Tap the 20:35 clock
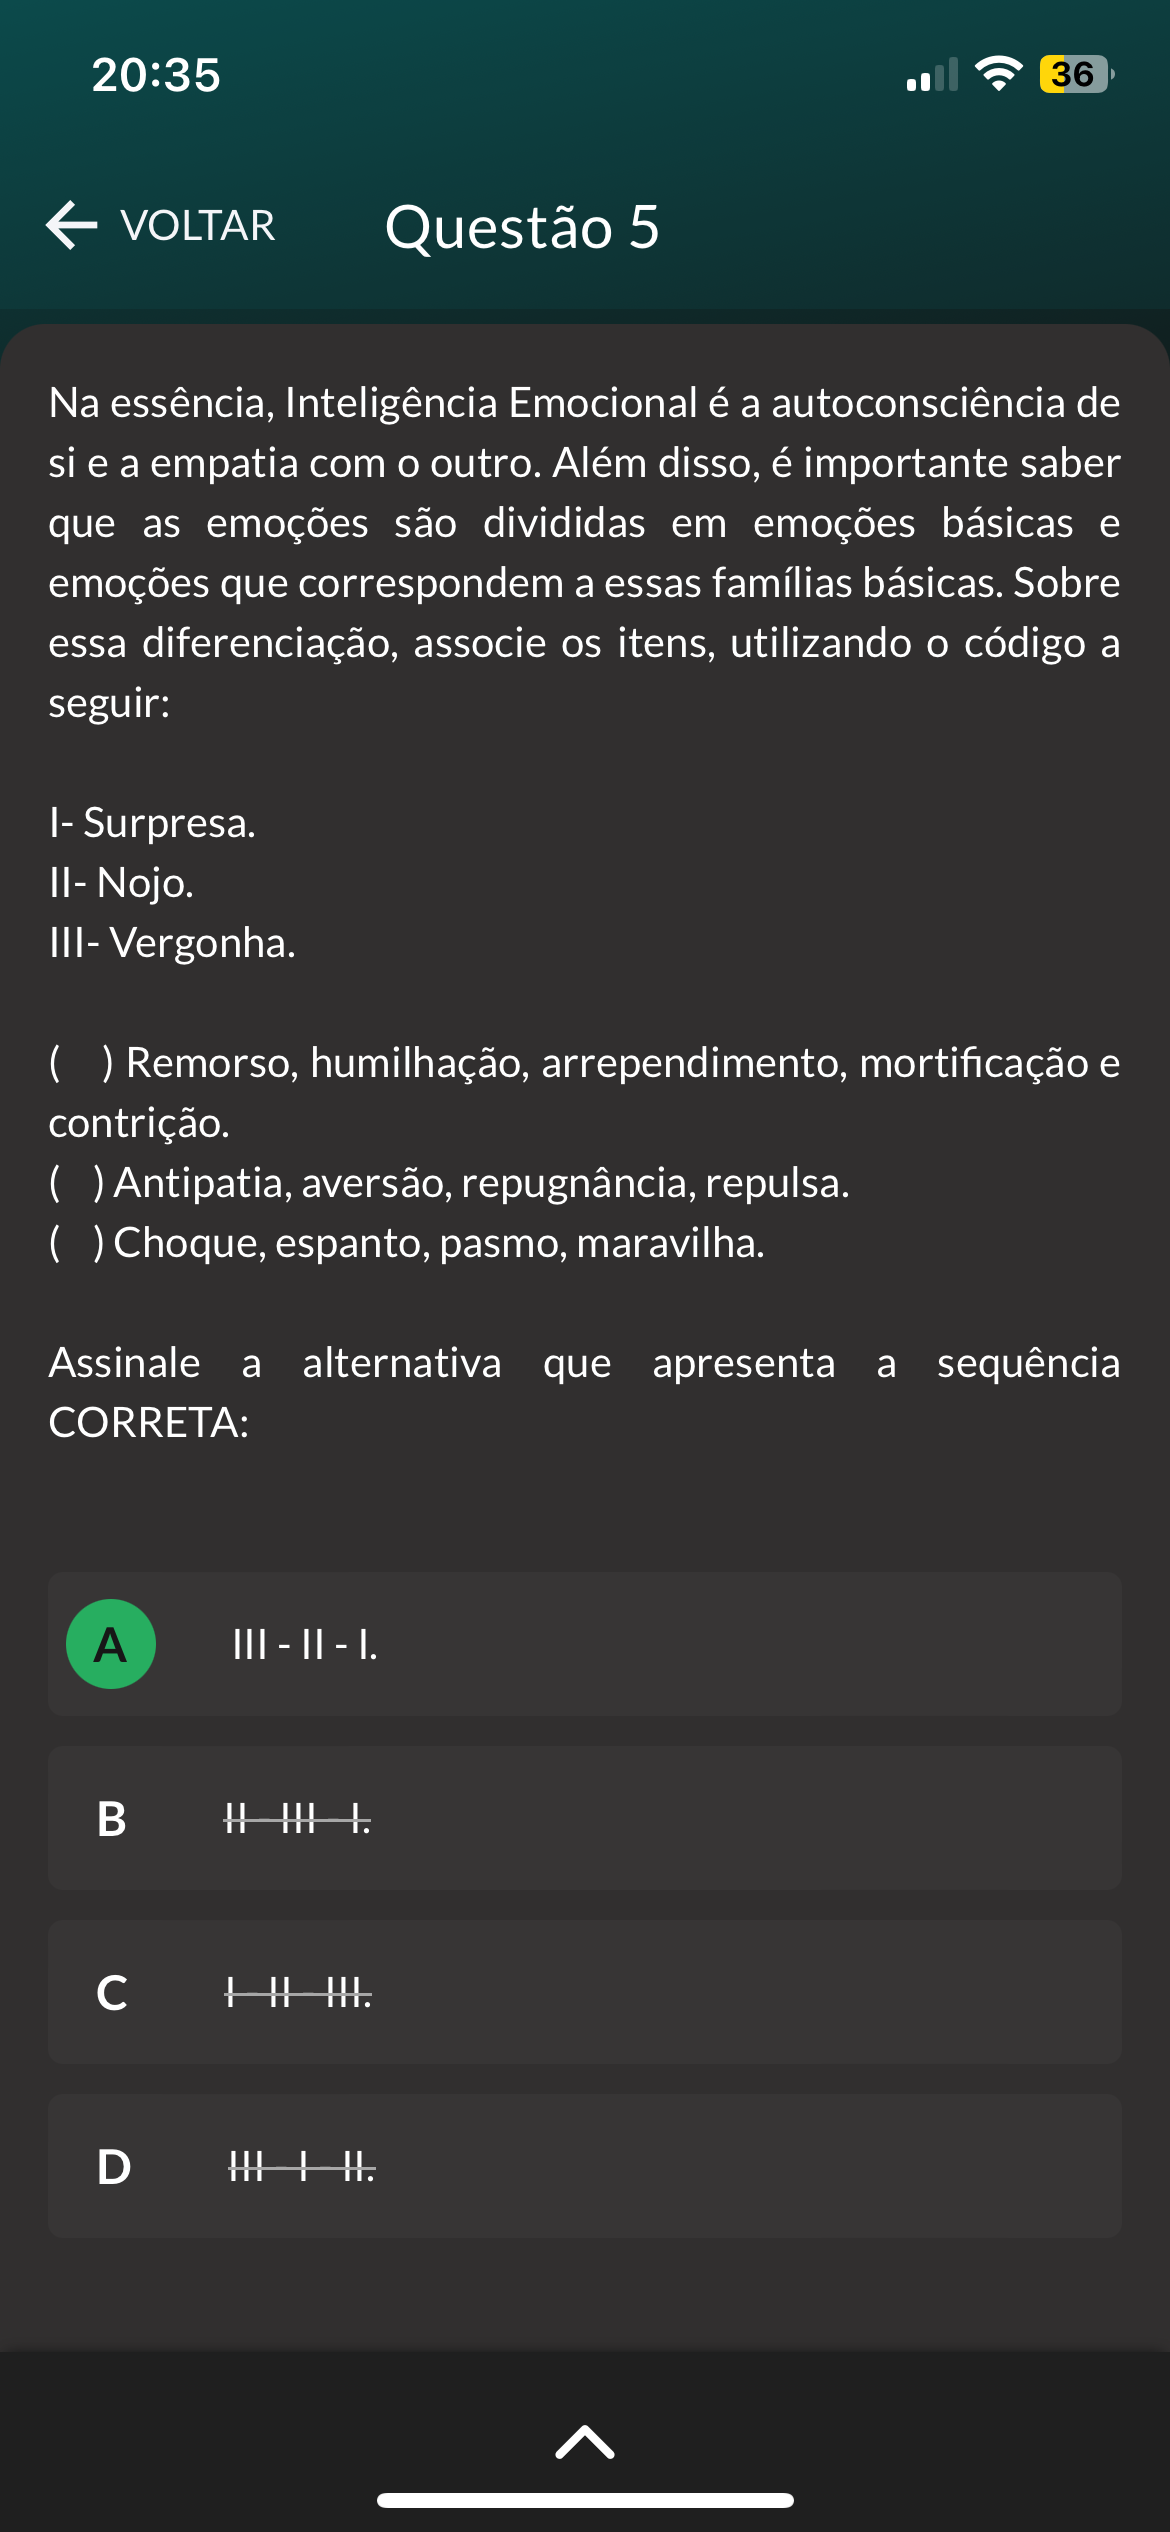 tap(156, 75)
